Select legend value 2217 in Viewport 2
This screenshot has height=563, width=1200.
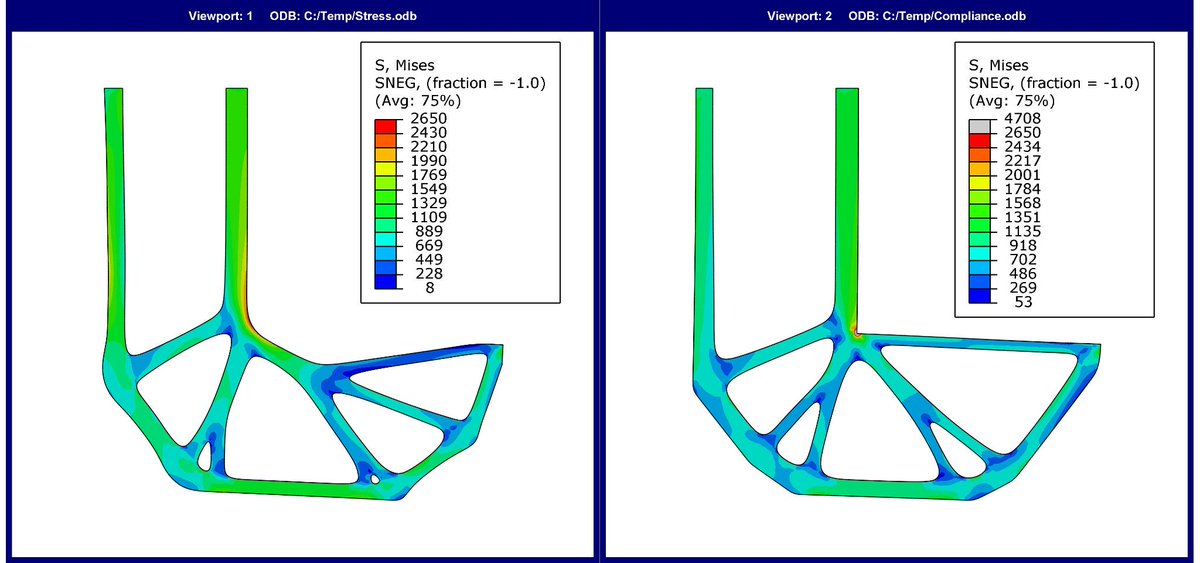1022,161
